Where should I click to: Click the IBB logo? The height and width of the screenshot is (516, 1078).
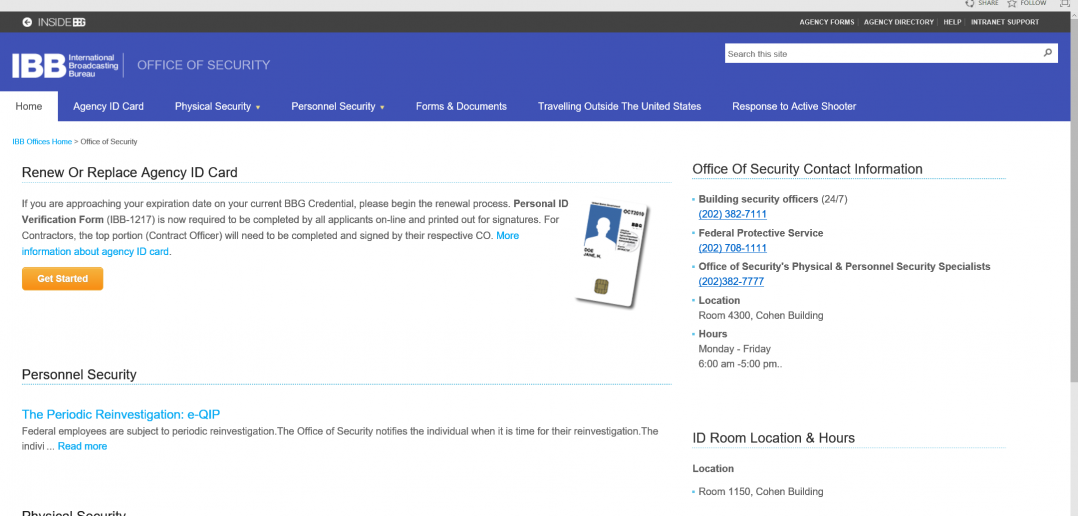pos(65,65)
